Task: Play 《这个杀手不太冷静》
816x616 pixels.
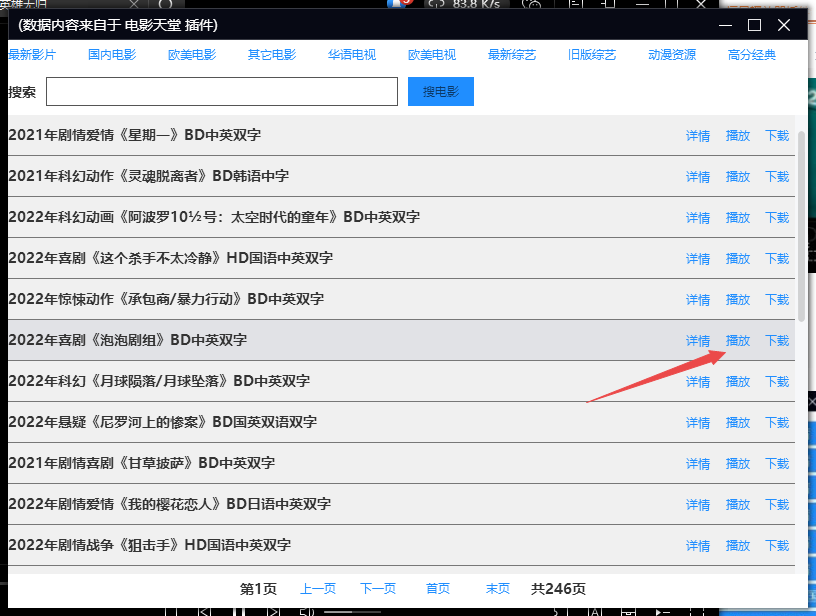Action: (x=738, y=259)
